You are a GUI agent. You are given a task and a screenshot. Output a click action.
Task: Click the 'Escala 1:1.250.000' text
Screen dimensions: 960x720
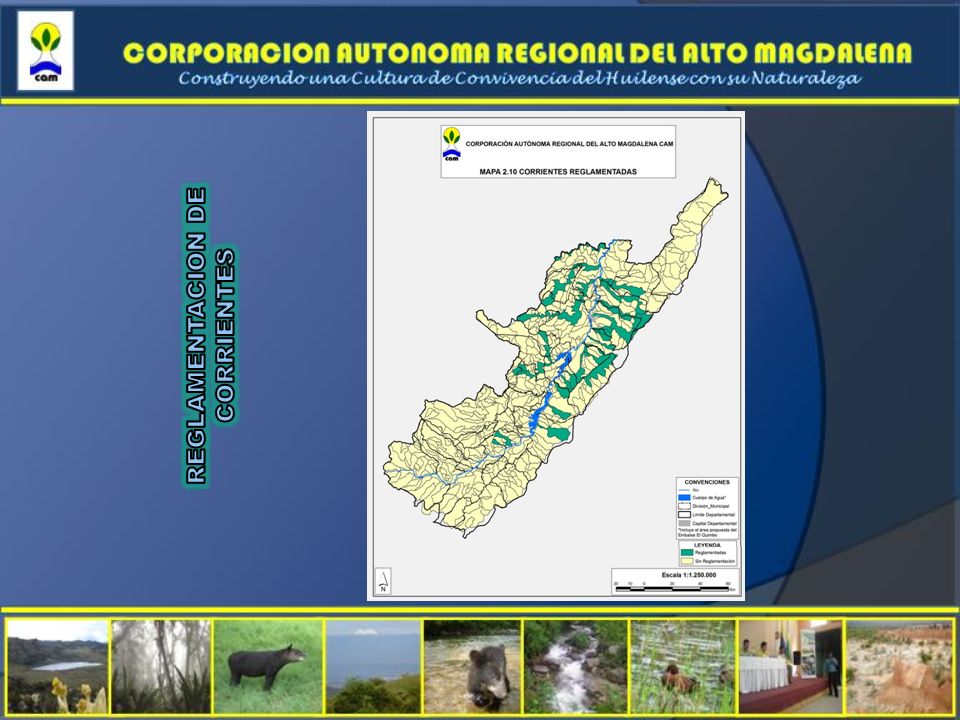coord(689,575)
